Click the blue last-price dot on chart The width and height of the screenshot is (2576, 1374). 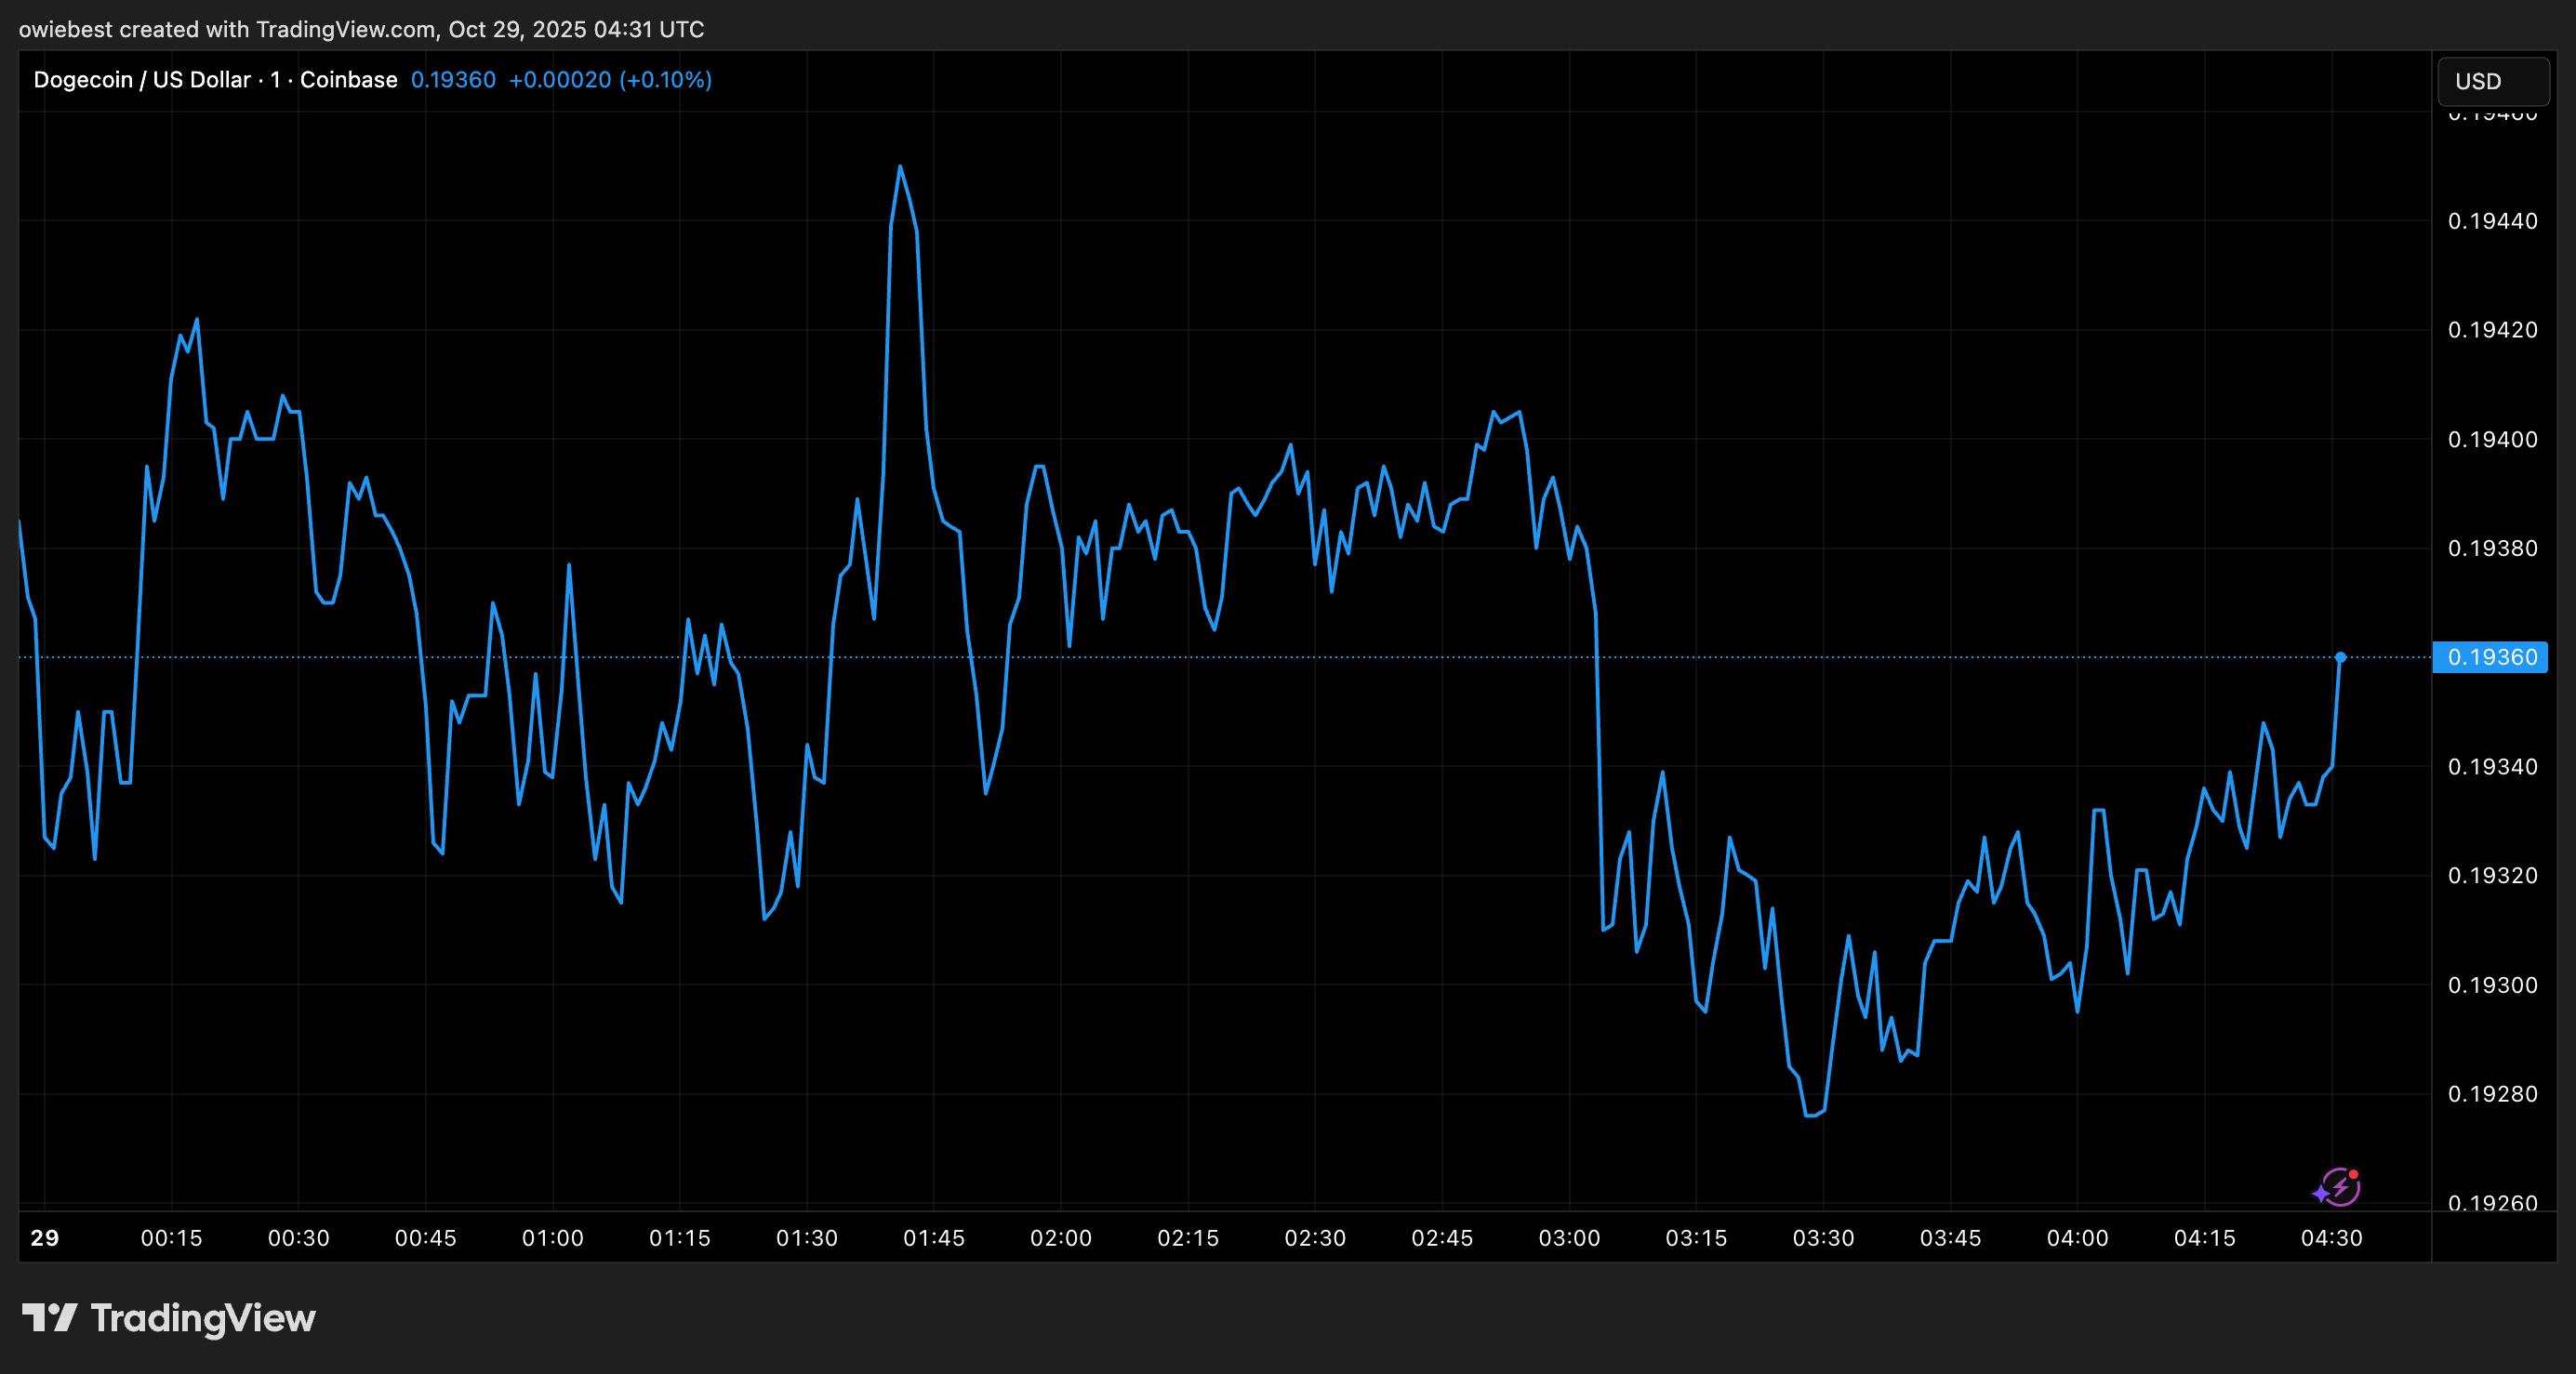tap(2340, 657)
